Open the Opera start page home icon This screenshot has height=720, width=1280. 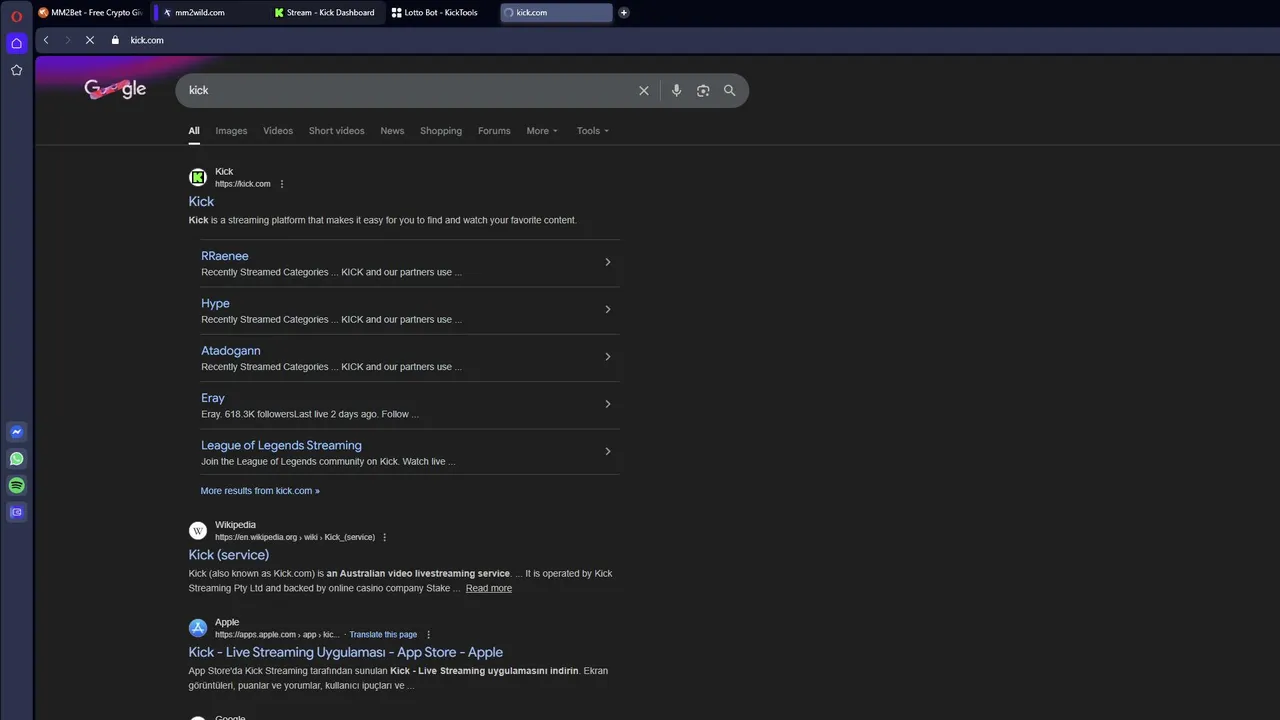point(16,43)
